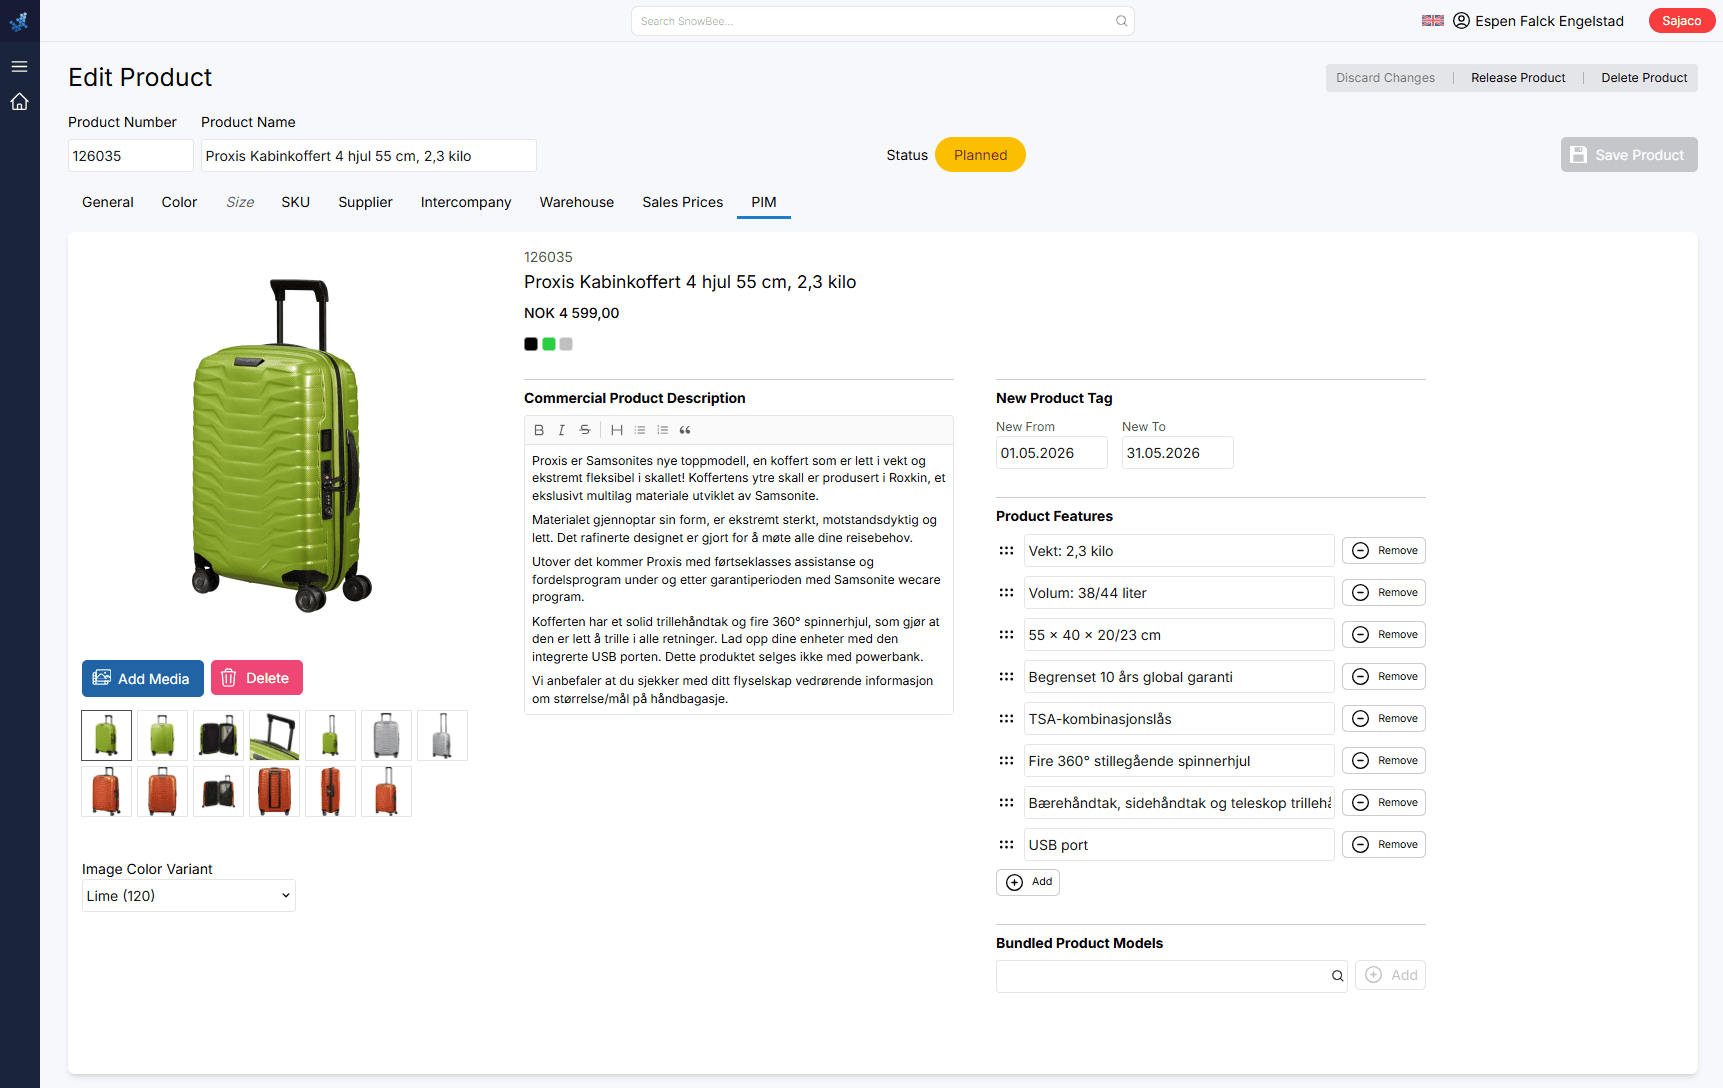Click the magnifier icon in the SnowBee search
The image size is (1723, 1088).
coord(1121,21)
